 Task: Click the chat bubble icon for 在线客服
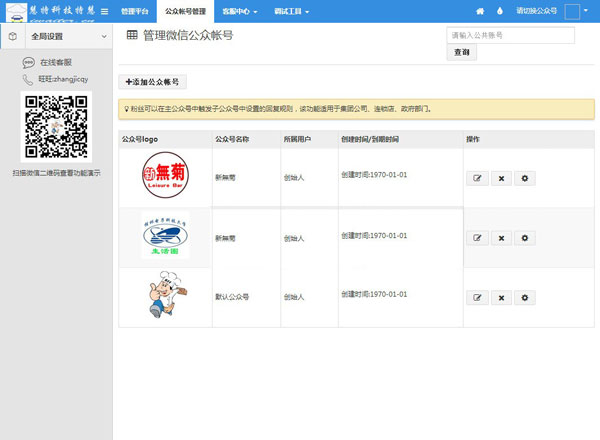29,62
